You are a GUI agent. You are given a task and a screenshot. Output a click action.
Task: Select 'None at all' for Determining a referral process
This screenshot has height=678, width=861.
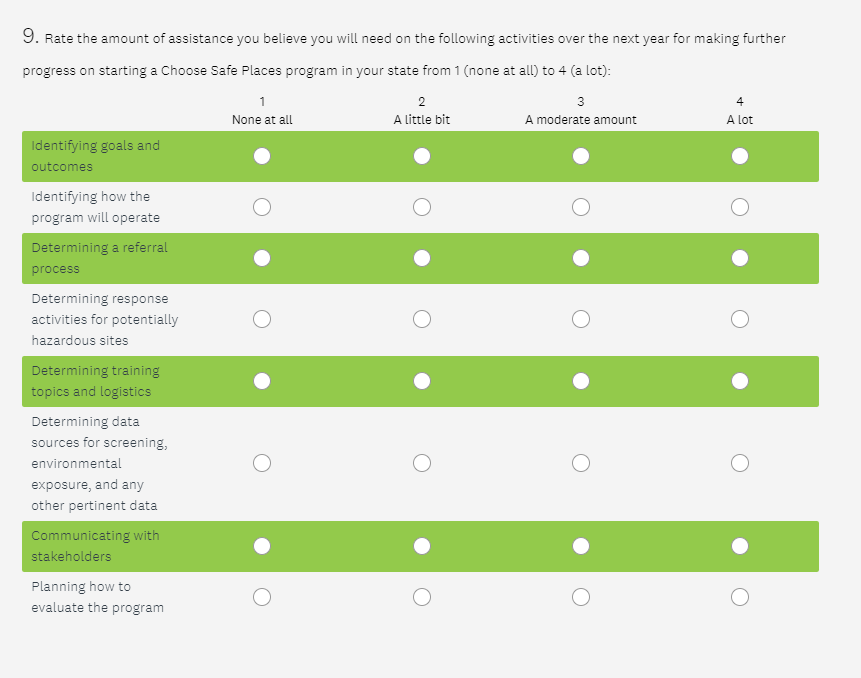(262, 258)
